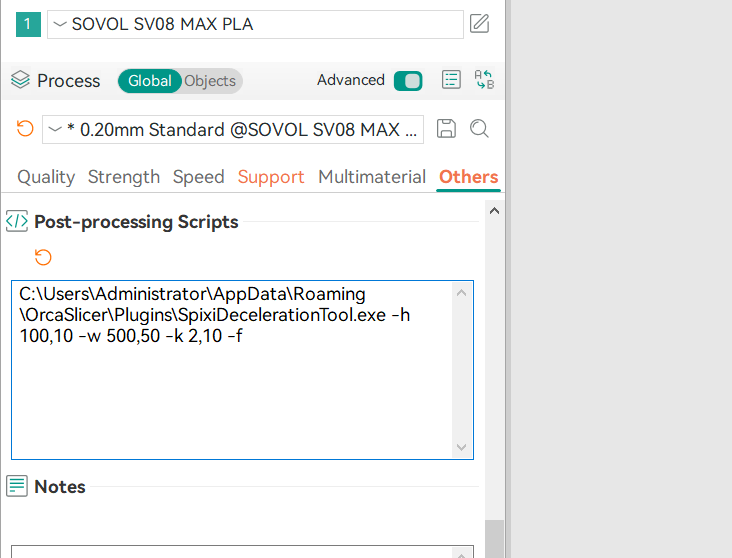The image size is (732, 558).
Task: Reset process preset with orange undo arrow
Action: 25,128
